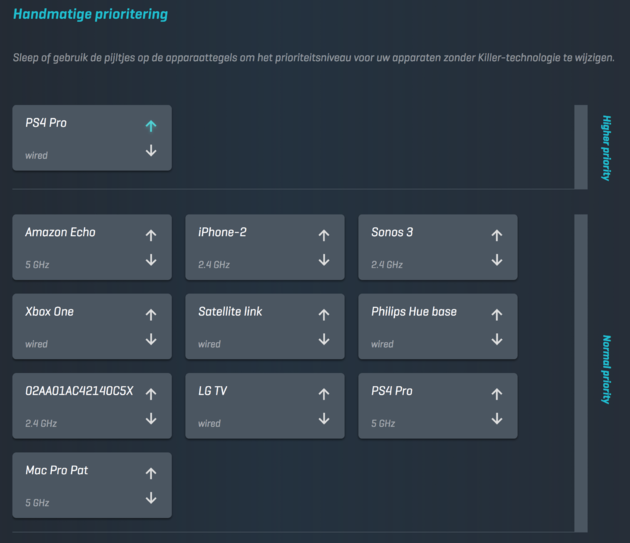Click the Higher priority zone bar
The height and width of the screenshot is (543, 630).
(581, 147)
